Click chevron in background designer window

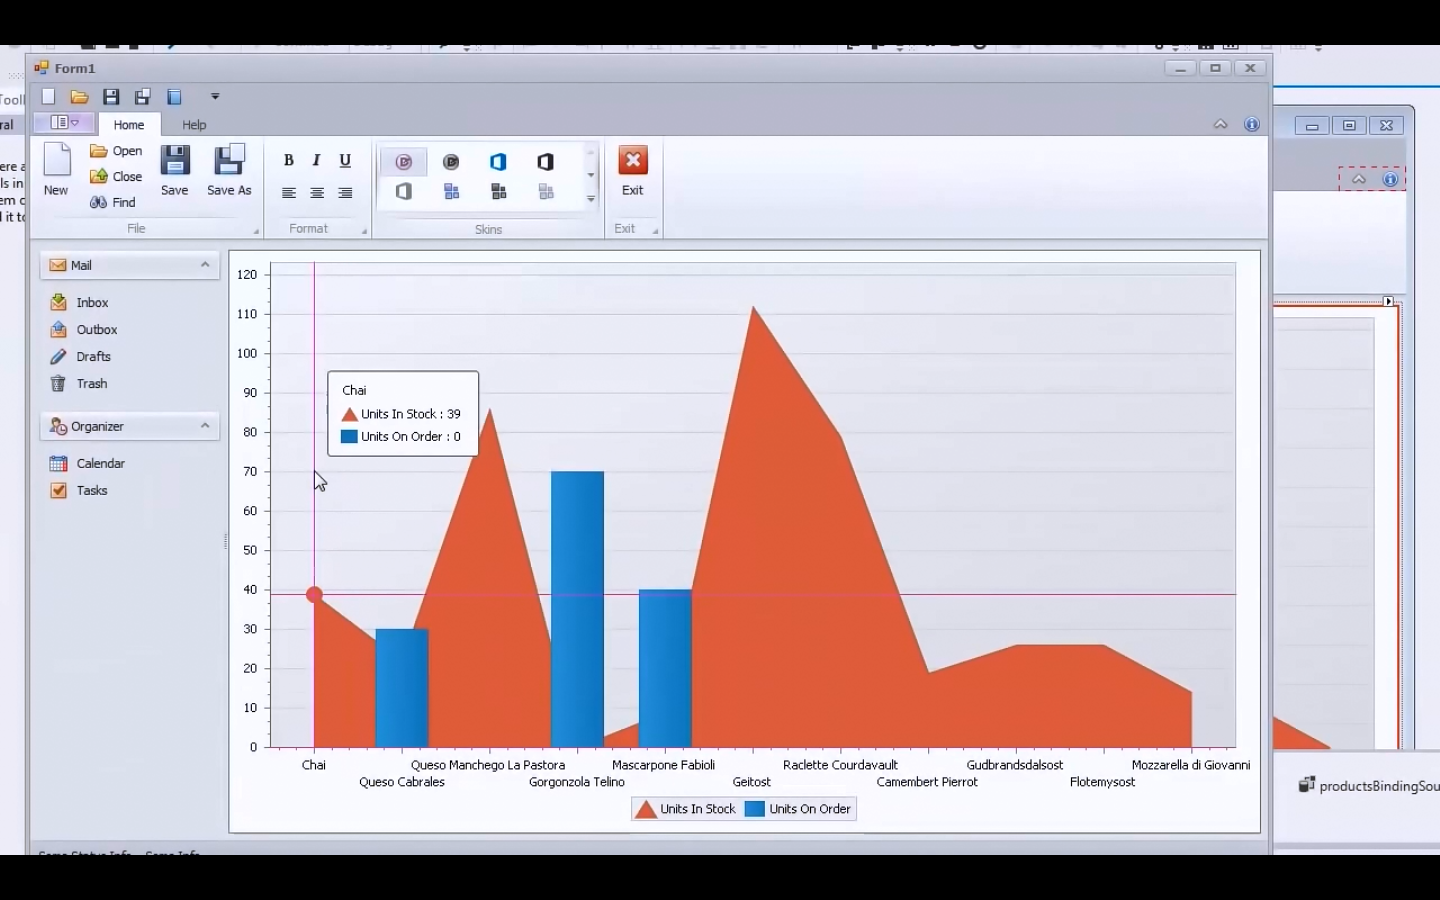[1359, 179]
